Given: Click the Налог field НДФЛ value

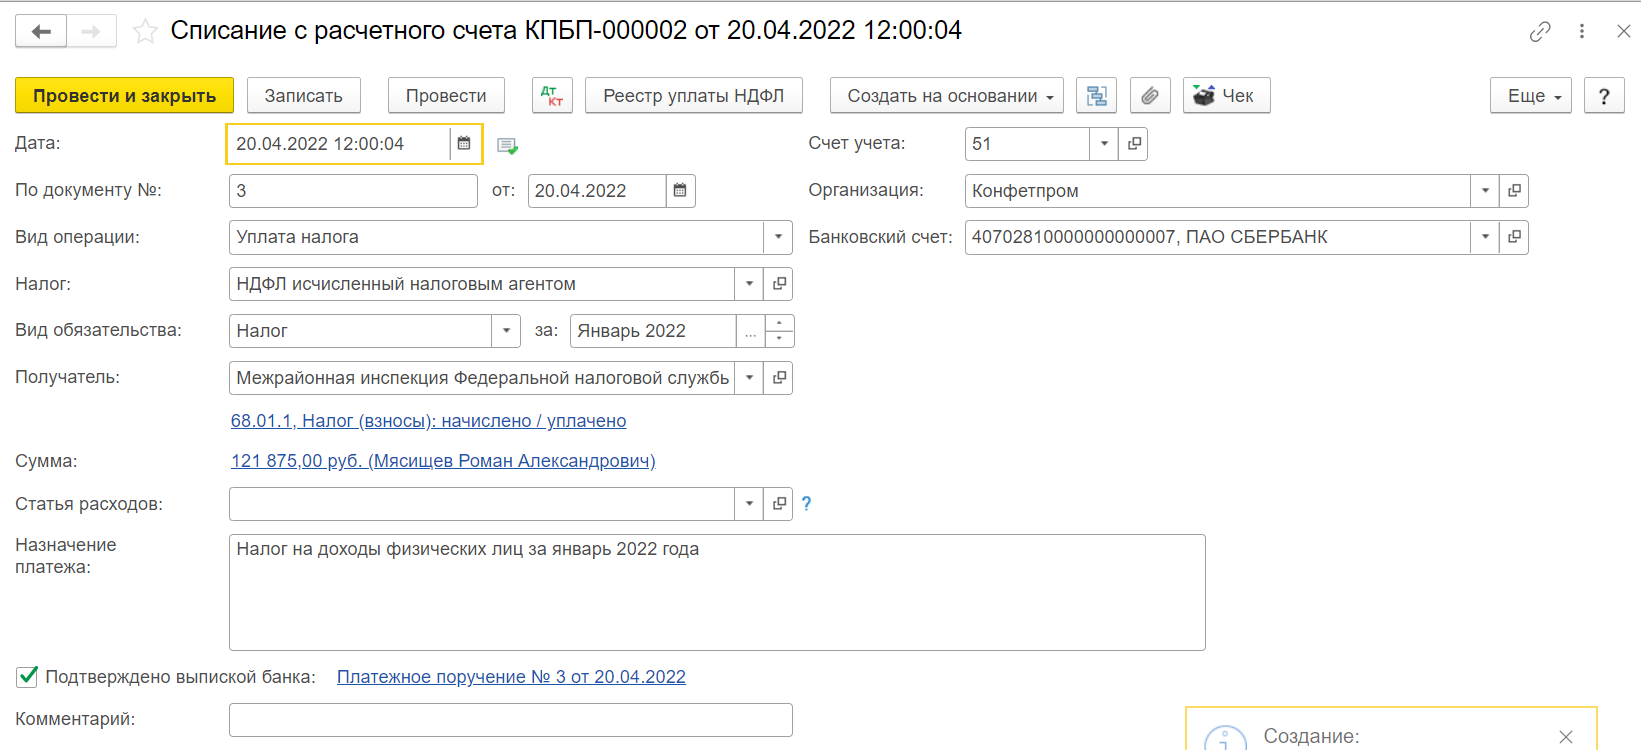Looking at the screenshot, I should tap(482, 284).
